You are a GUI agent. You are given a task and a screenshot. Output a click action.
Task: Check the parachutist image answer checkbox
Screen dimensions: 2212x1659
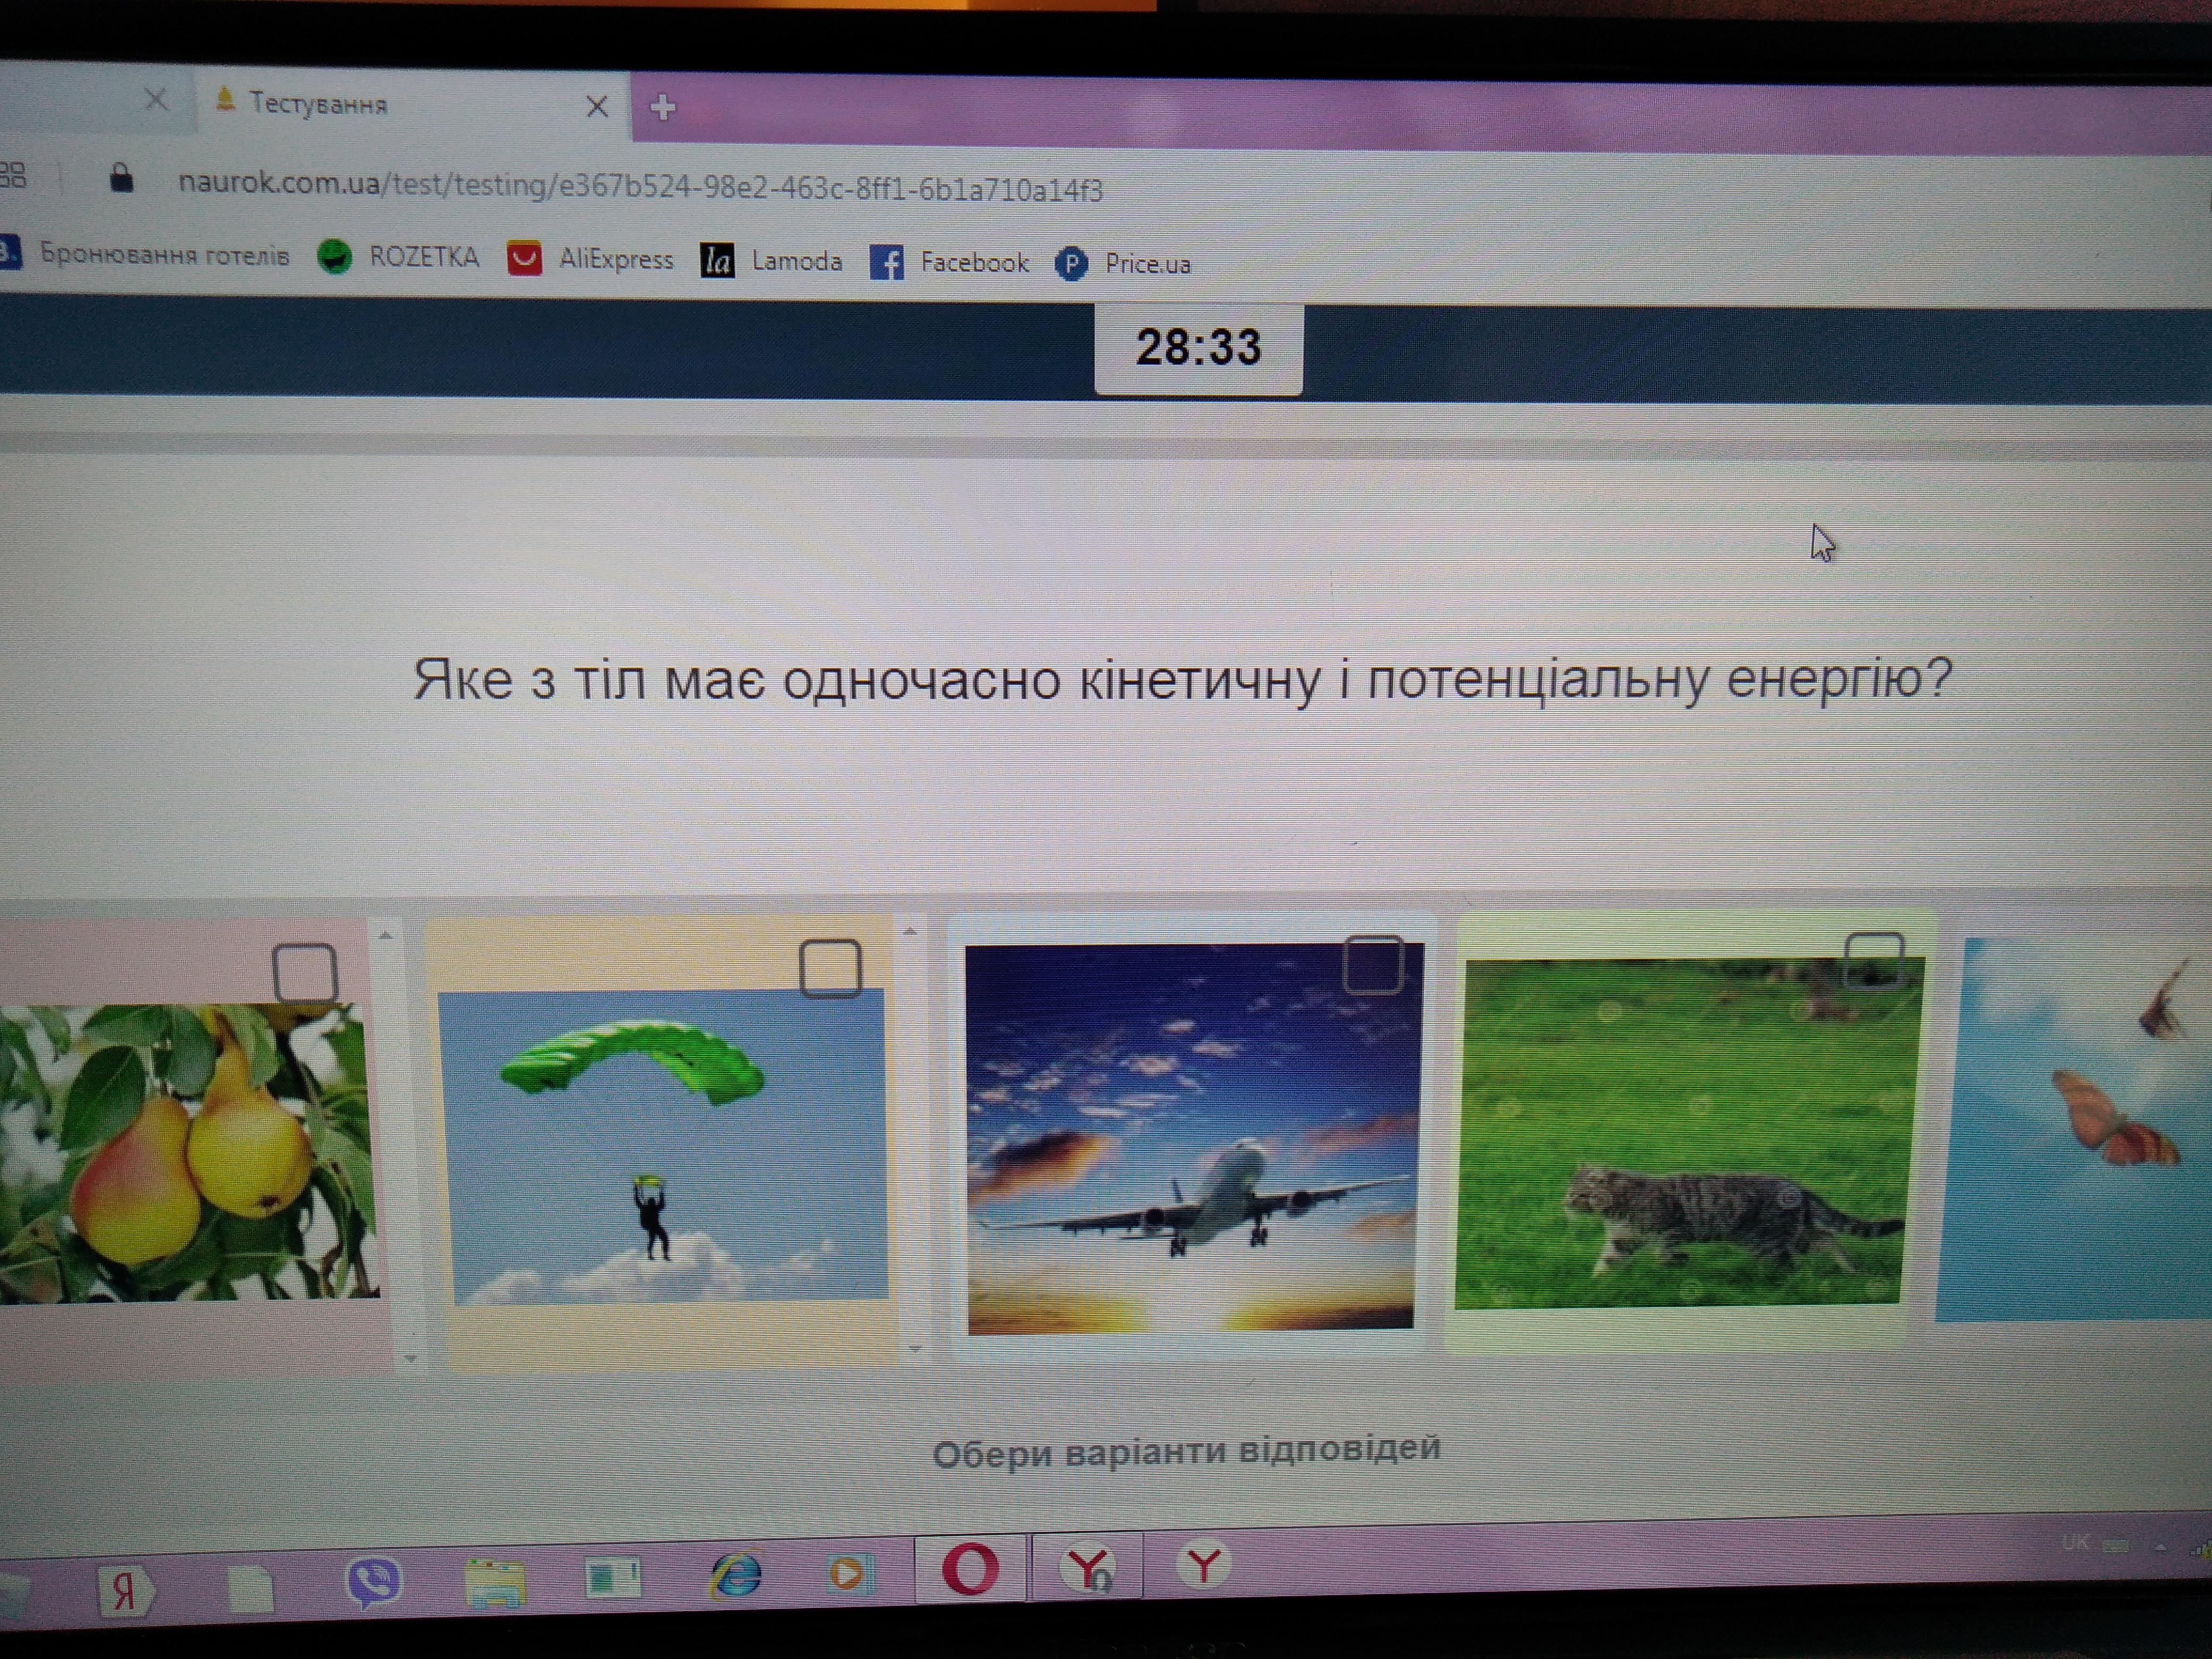[x=830, y=968]
